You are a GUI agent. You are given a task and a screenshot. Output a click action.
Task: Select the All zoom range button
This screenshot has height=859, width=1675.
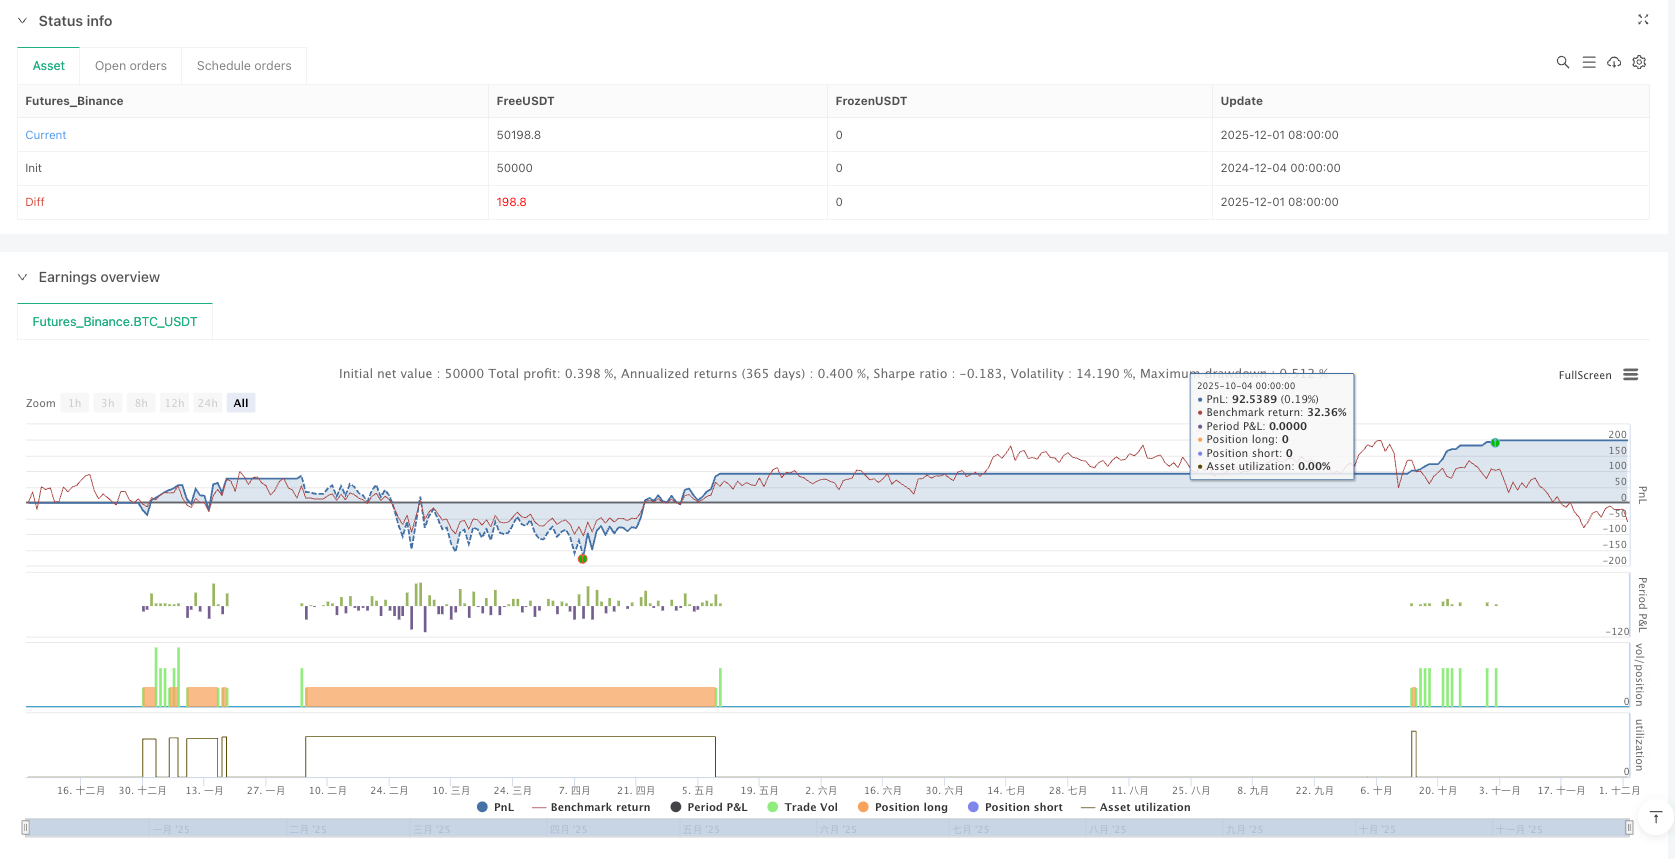241,403
